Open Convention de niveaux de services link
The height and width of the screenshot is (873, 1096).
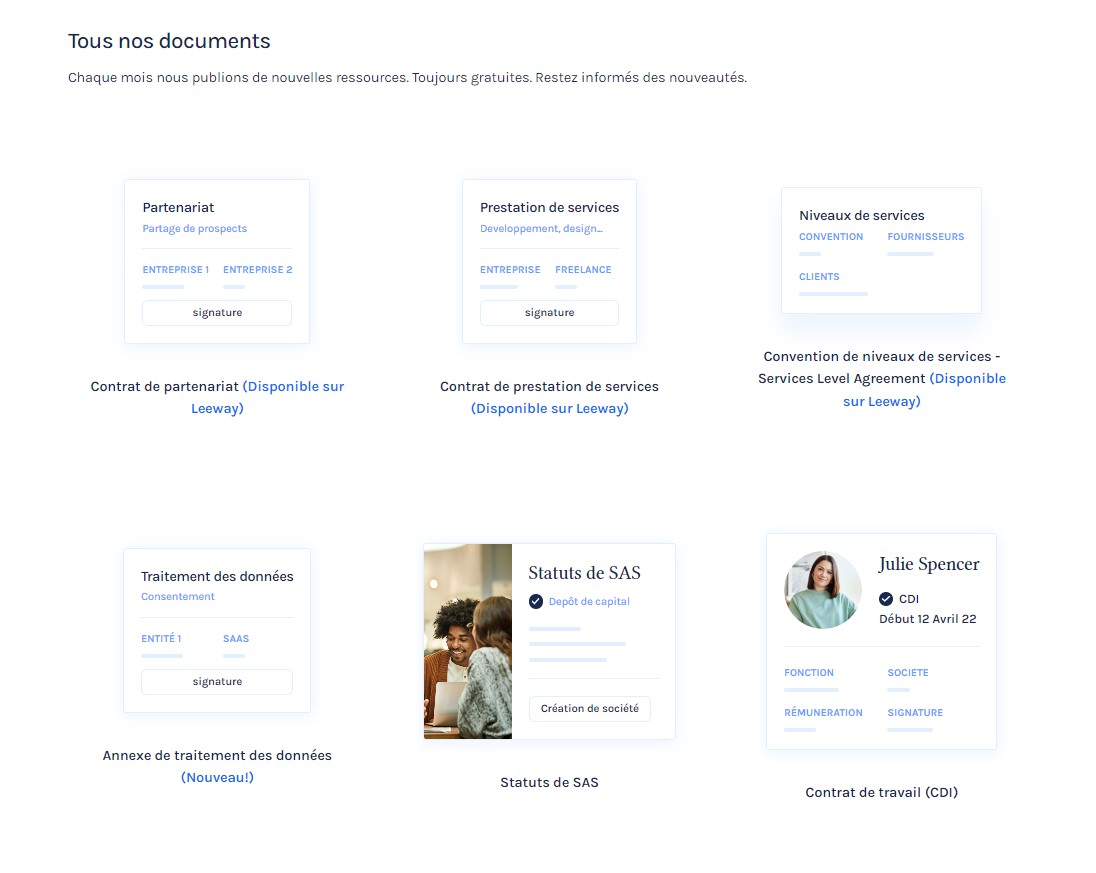881,379
